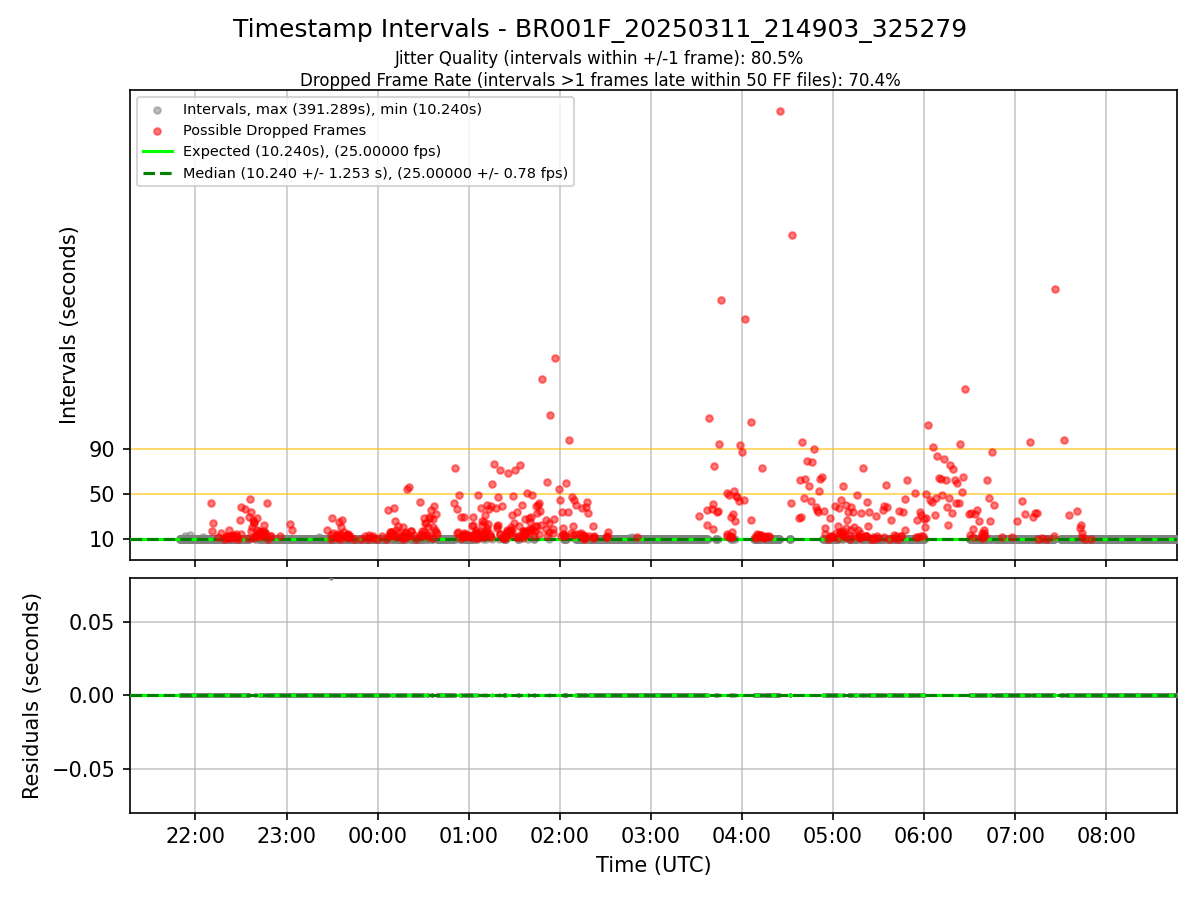Click the Time (UTC) axis label

(653, 865)
